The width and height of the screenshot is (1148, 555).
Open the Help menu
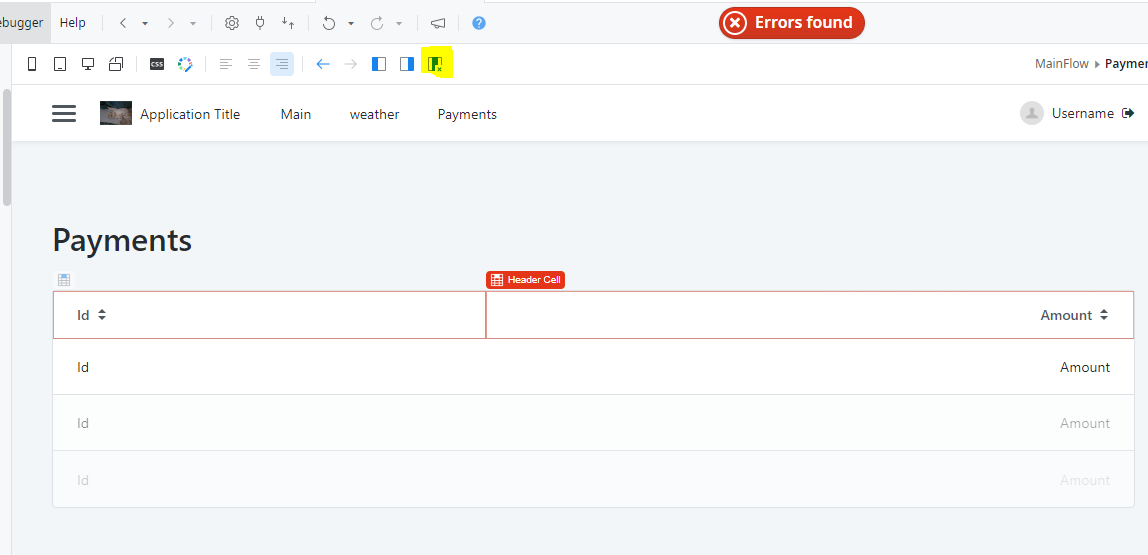pos(72,23)
